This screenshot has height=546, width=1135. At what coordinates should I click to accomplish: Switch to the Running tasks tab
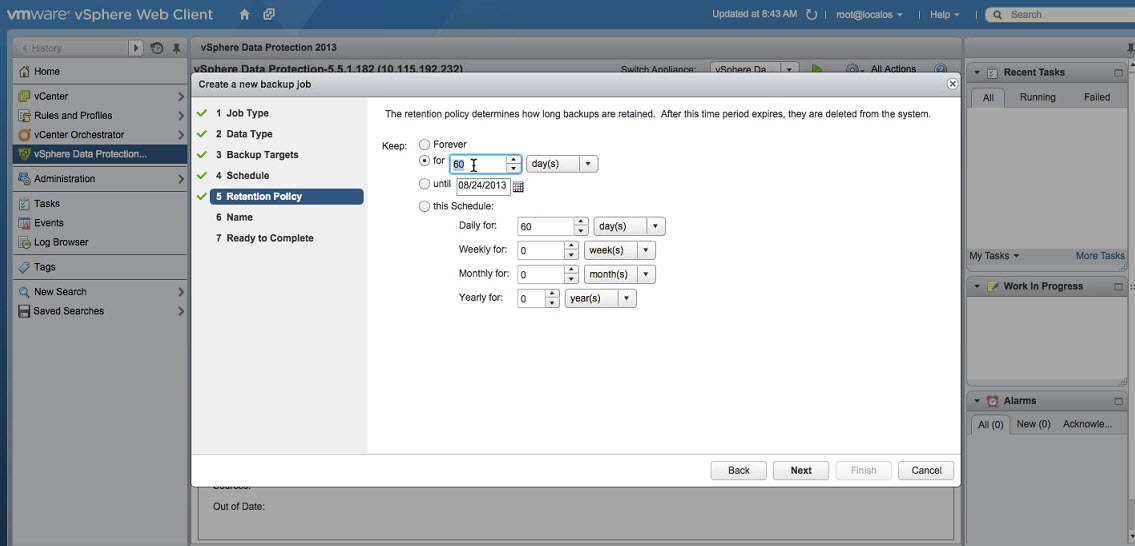pyautogui.click(x=1037, y=97)
